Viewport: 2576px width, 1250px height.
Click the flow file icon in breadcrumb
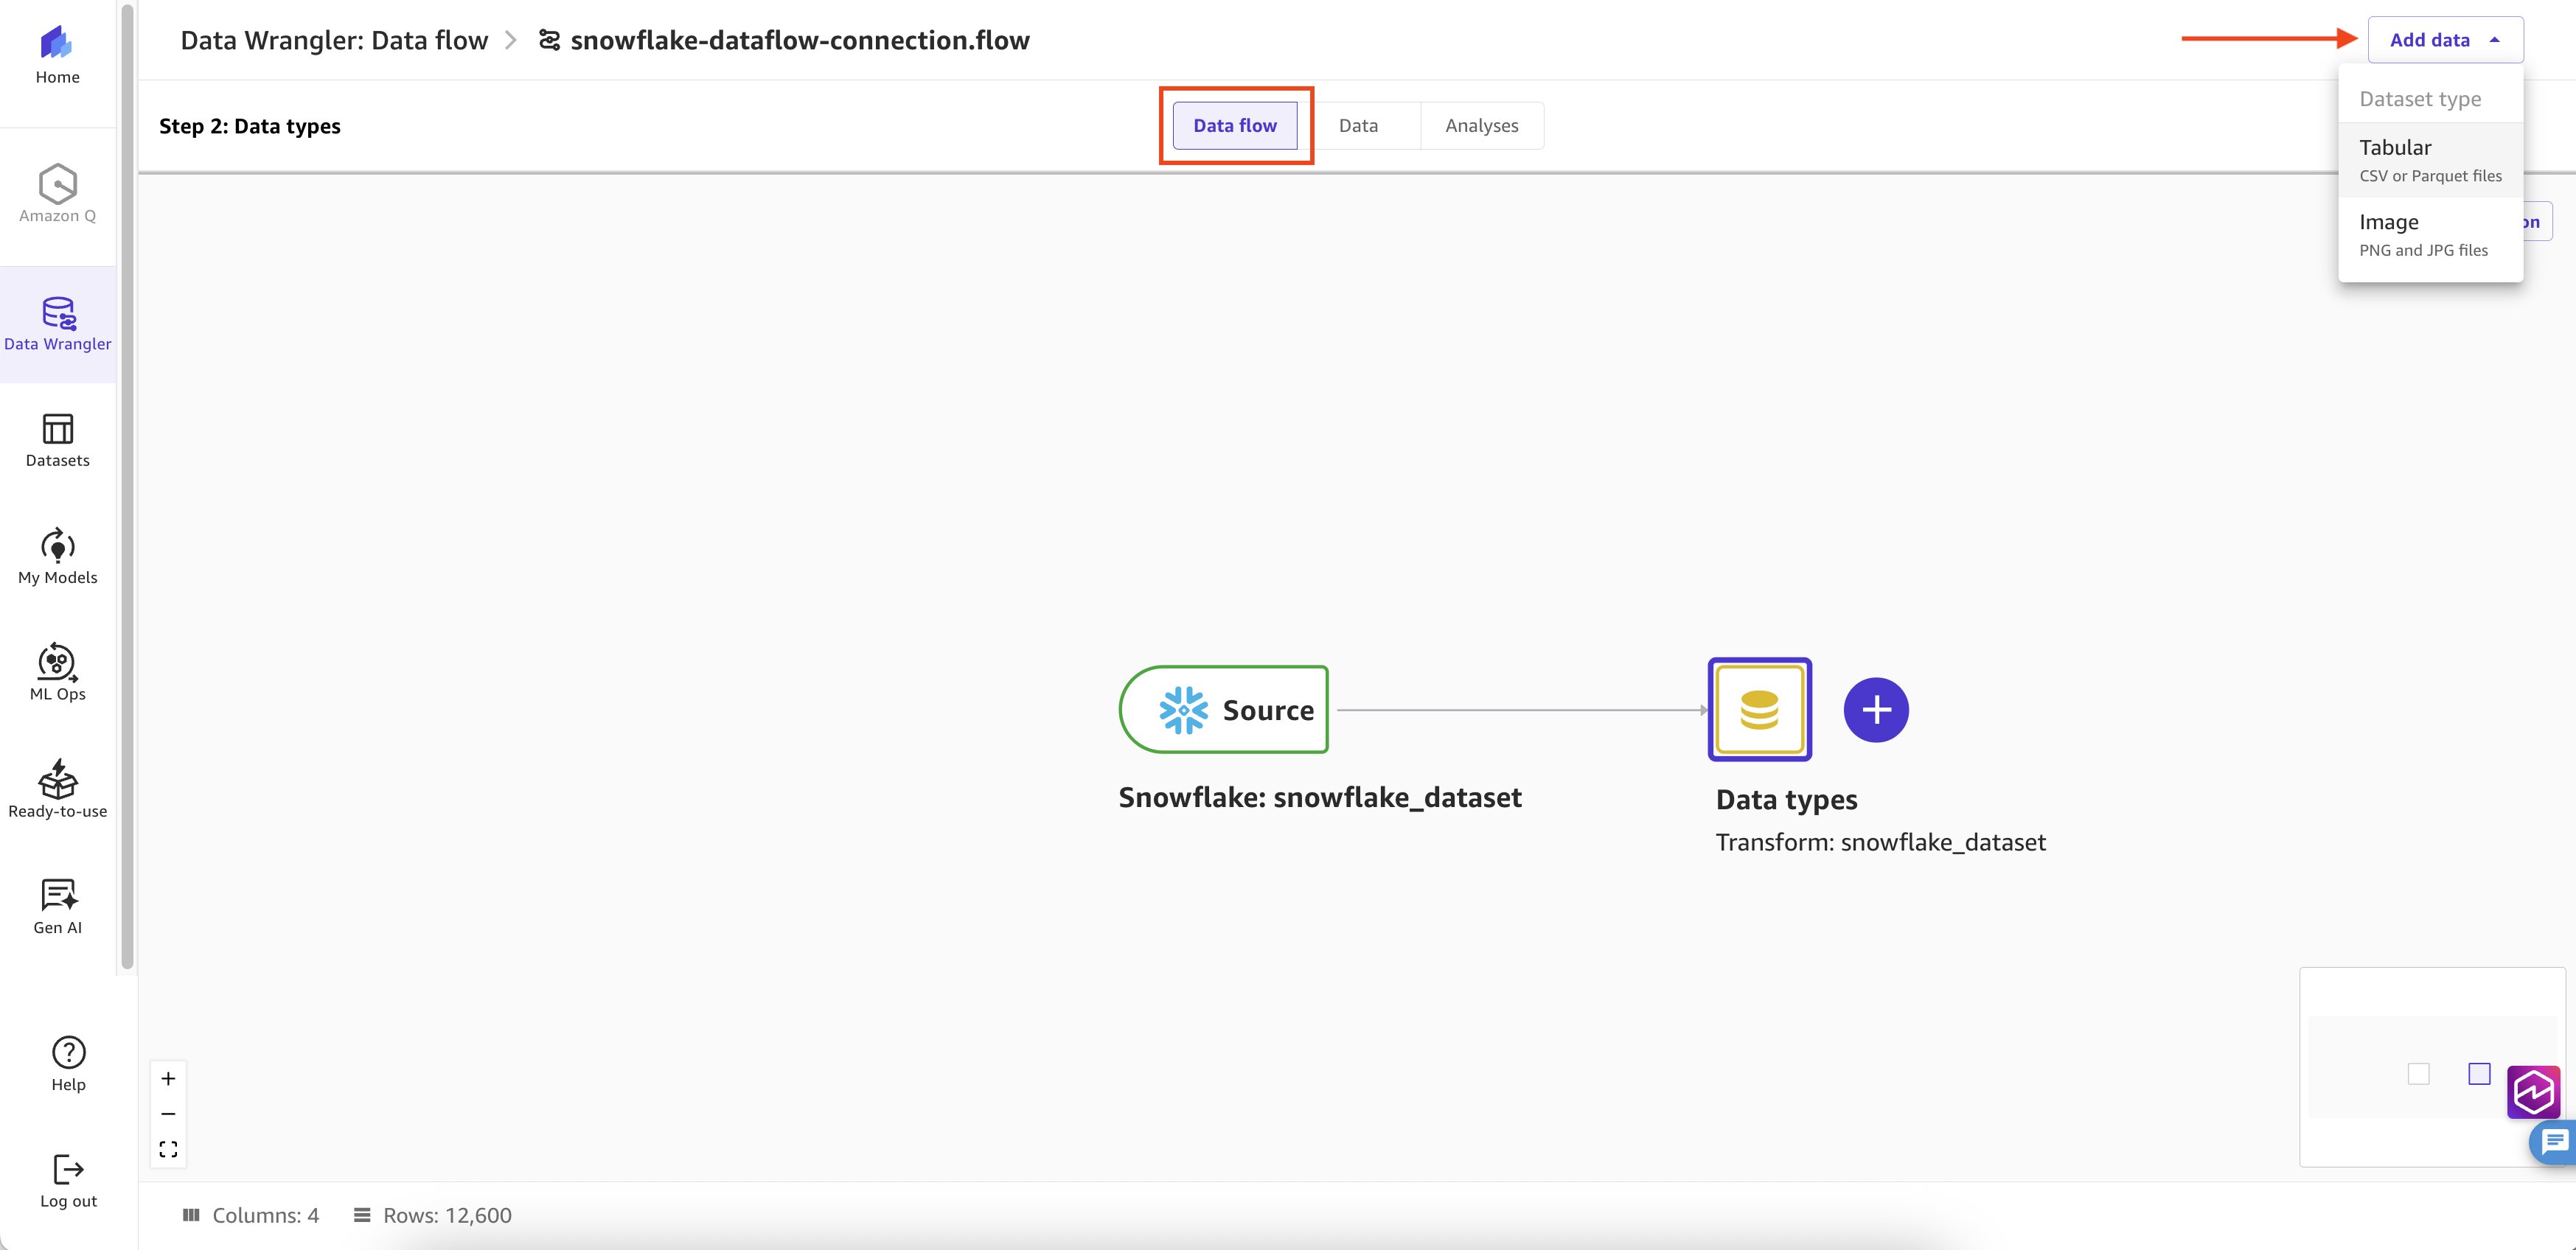point(549,40)
